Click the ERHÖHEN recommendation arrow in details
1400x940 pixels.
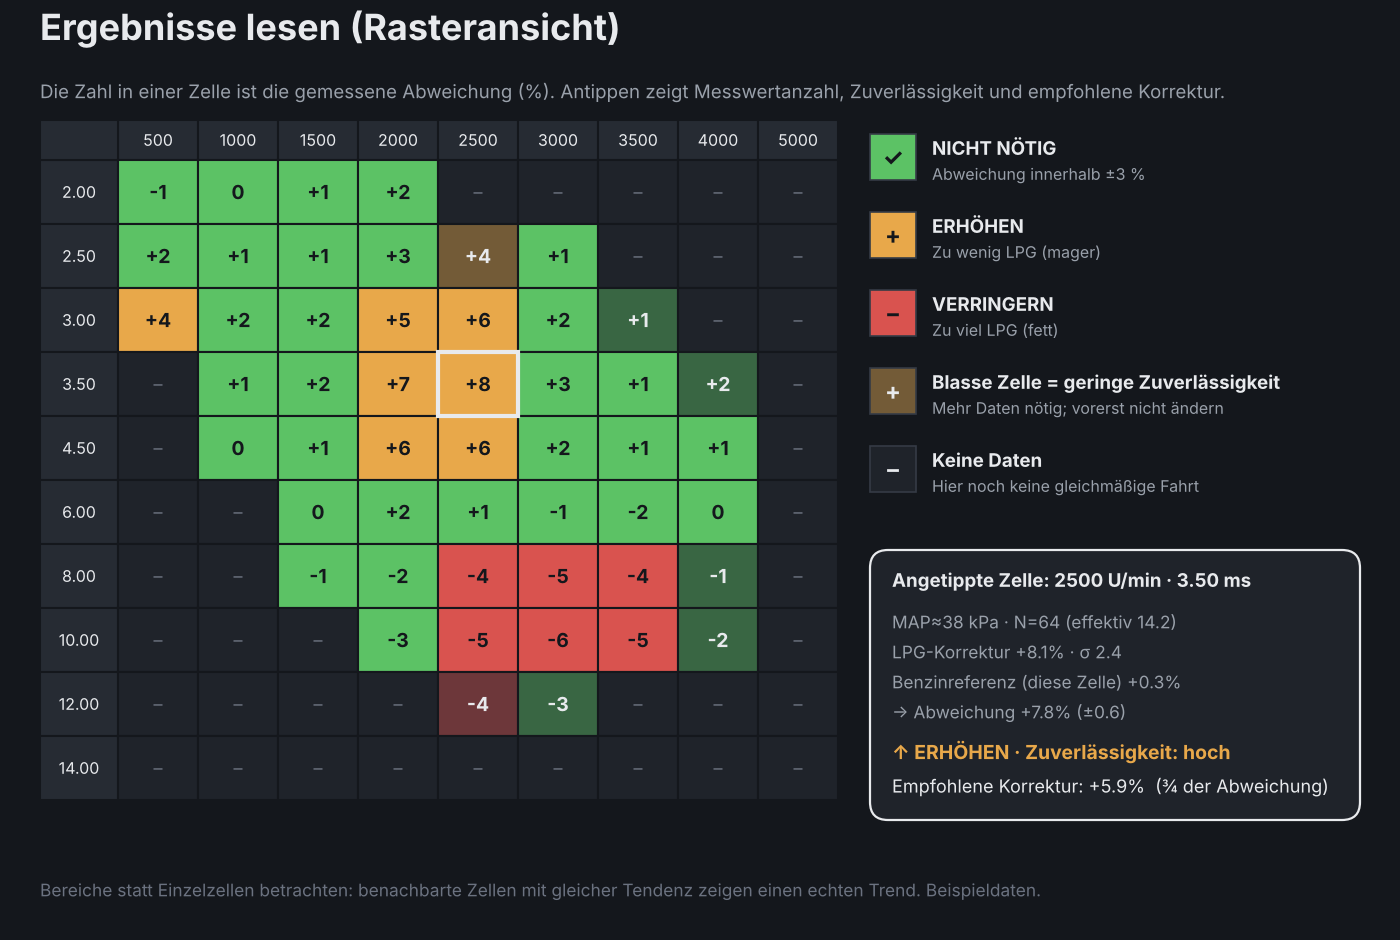pyautogui.click(x=900, y=752)
